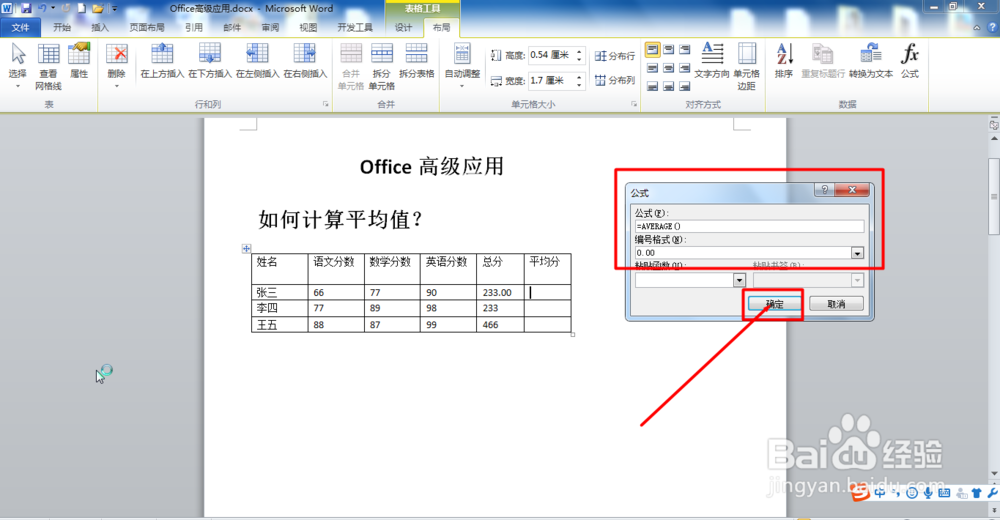1000x520 pixels.
Task: Click the table move handle
Action: [246, 249]
